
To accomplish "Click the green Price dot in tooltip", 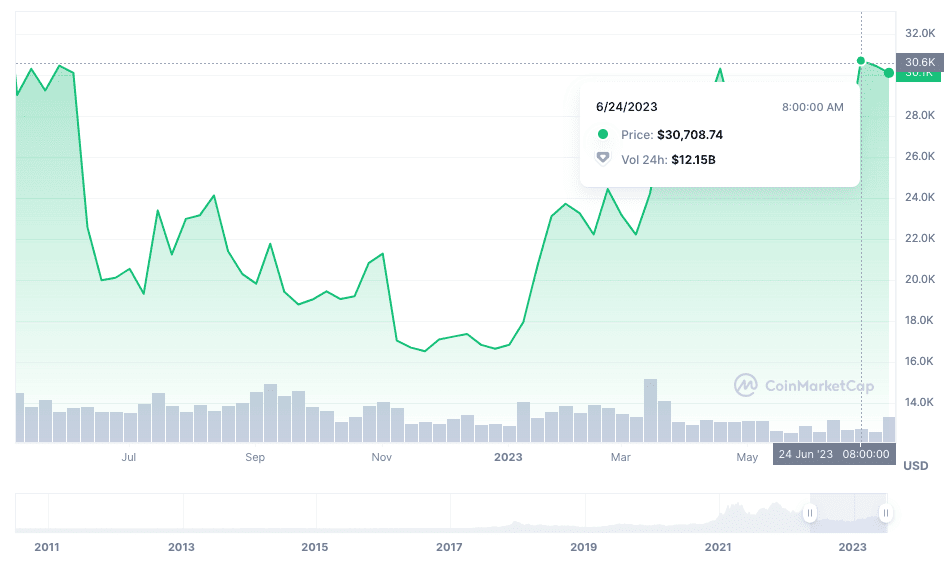I will pyautogui.click(x=602, y=134).
